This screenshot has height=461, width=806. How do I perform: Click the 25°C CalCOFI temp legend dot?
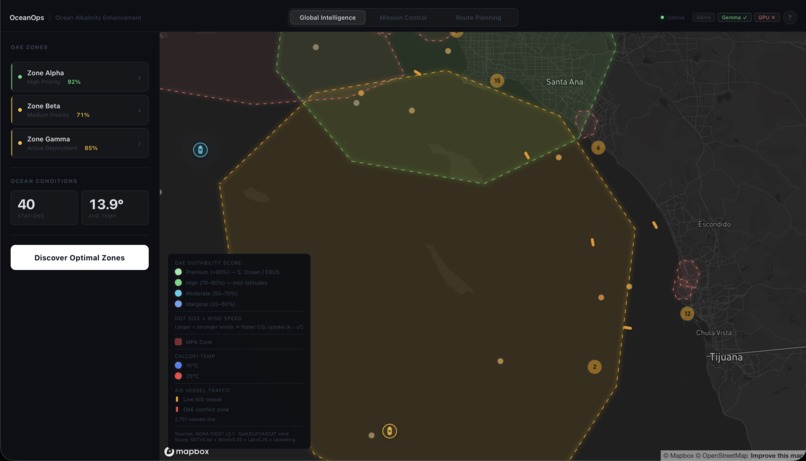pos(178,376)
